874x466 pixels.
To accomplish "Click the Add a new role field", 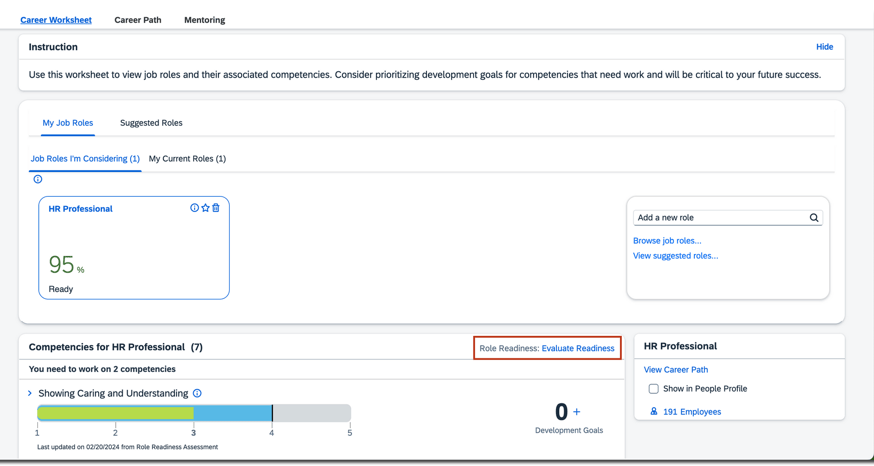I will [x=720, y=218].
